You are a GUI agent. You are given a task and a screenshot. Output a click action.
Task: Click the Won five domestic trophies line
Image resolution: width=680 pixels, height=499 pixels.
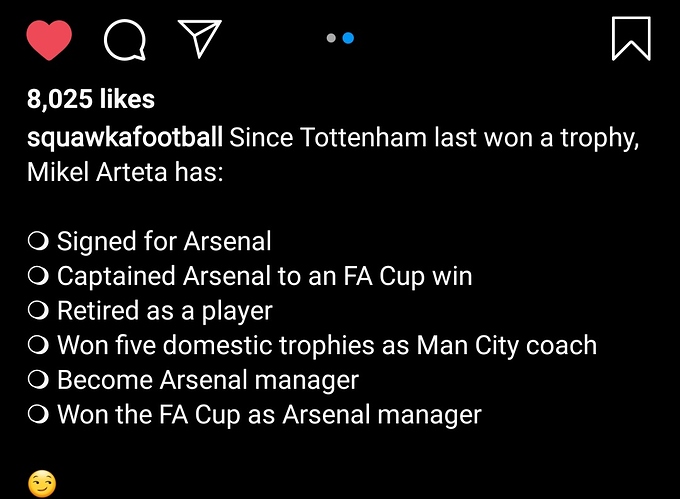[327, 346]
